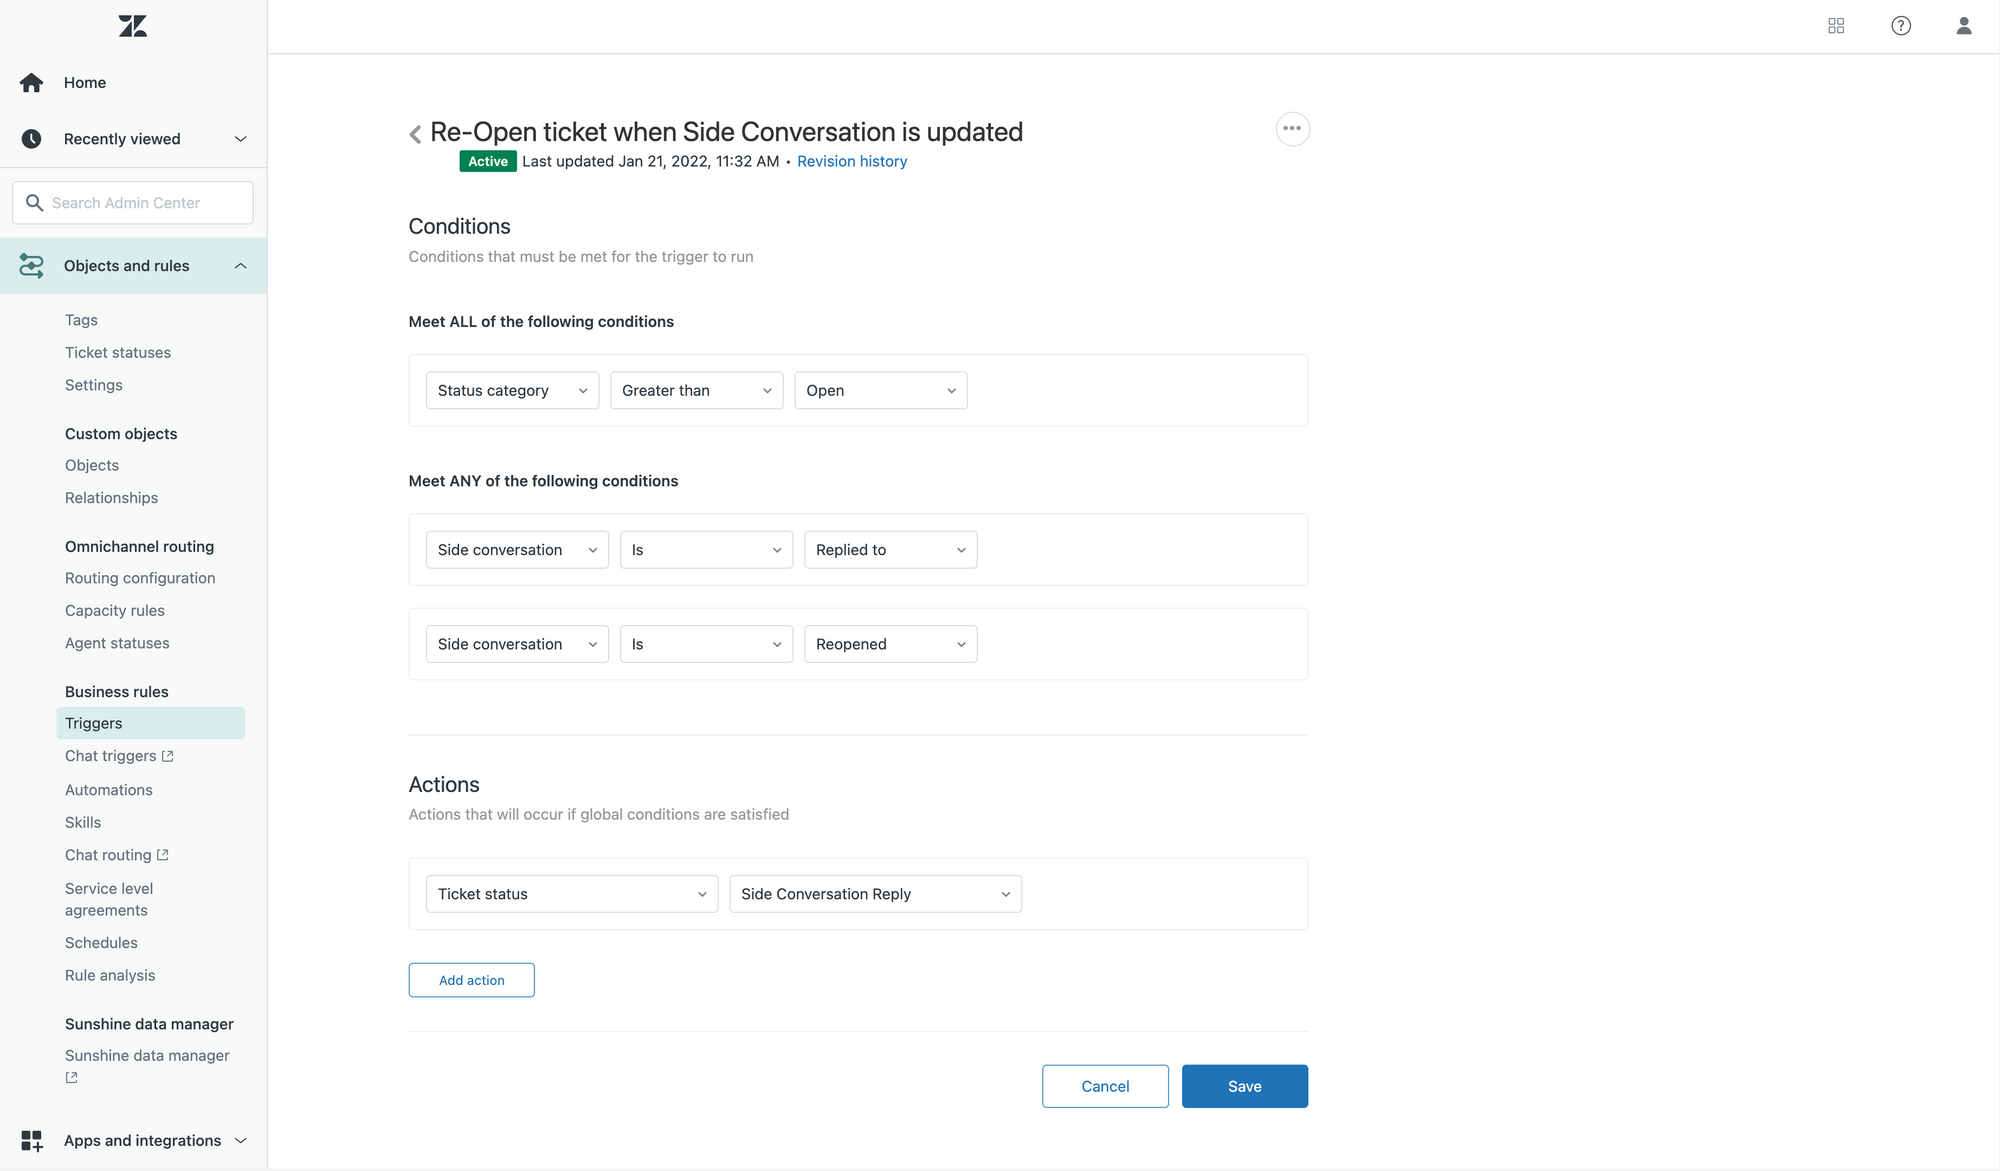Screen dimensions: 2000x1171
Task: Open the three-dot trigger options menu
Action: coord(1292,129)
